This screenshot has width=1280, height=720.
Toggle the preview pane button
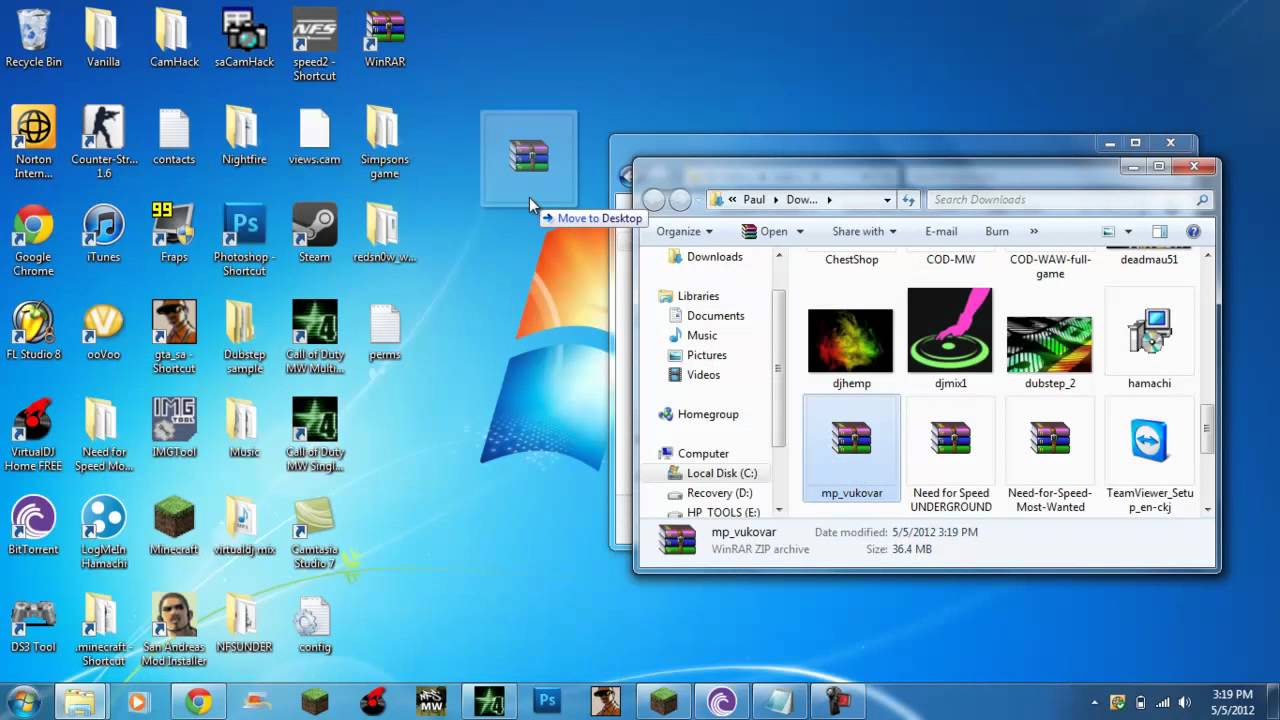[1160, 231]
